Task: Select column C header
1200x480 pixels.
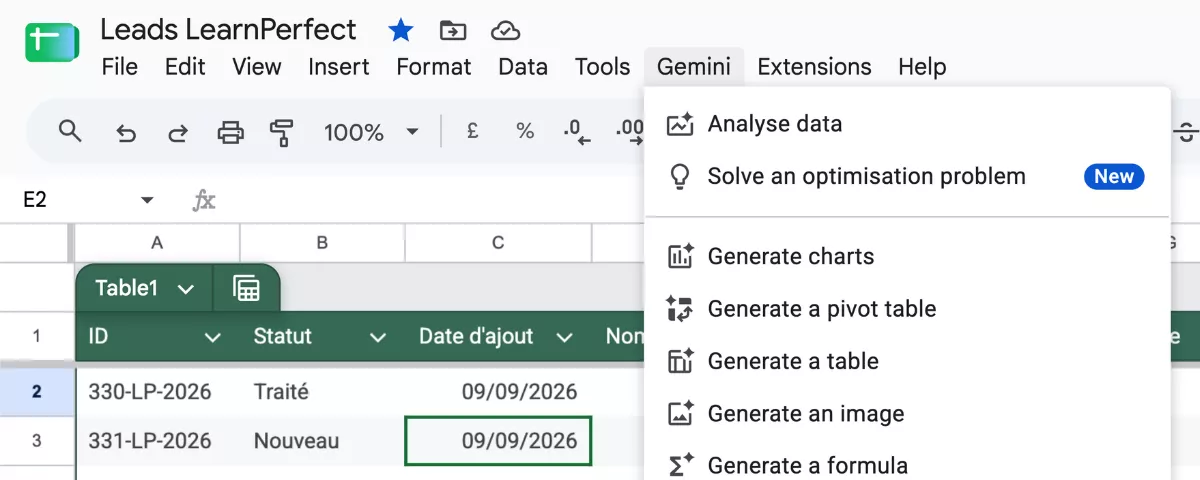Action: point(498,242)
